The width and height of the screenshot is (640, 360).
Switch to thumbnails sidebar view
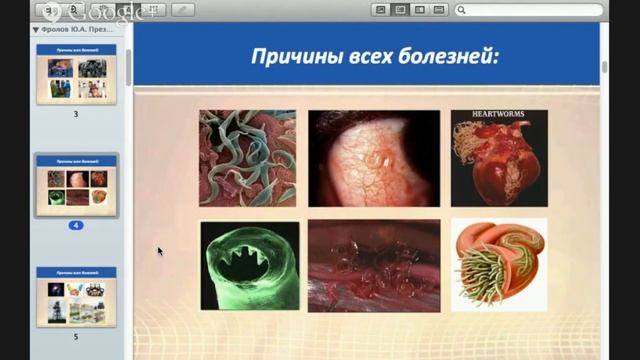400,10
